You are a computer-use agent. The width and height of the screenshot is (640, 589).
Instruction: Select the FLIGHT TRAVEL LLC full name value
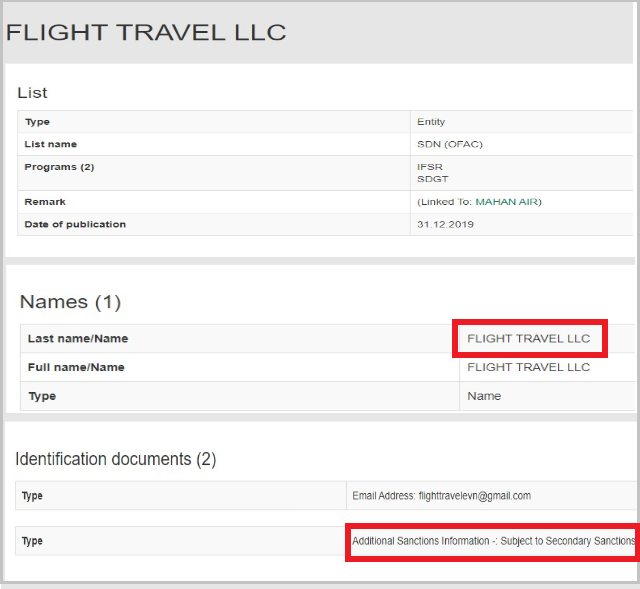(528, 367)
